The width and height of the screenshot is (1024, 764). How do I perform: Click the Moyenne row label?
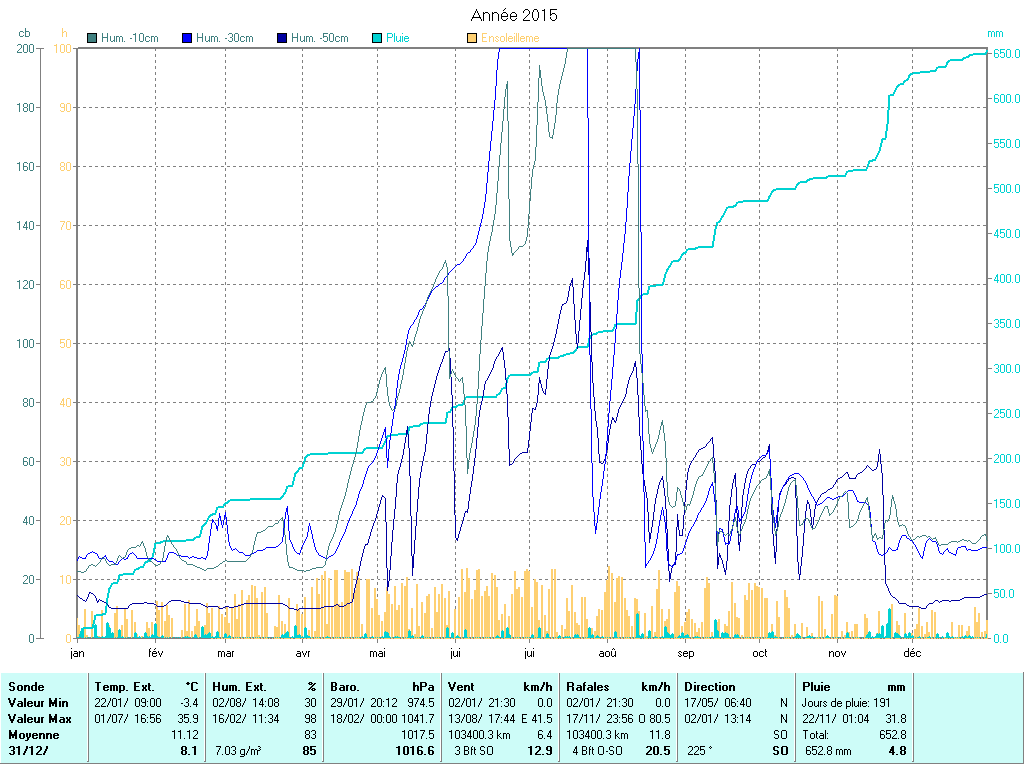coord(33,735)
